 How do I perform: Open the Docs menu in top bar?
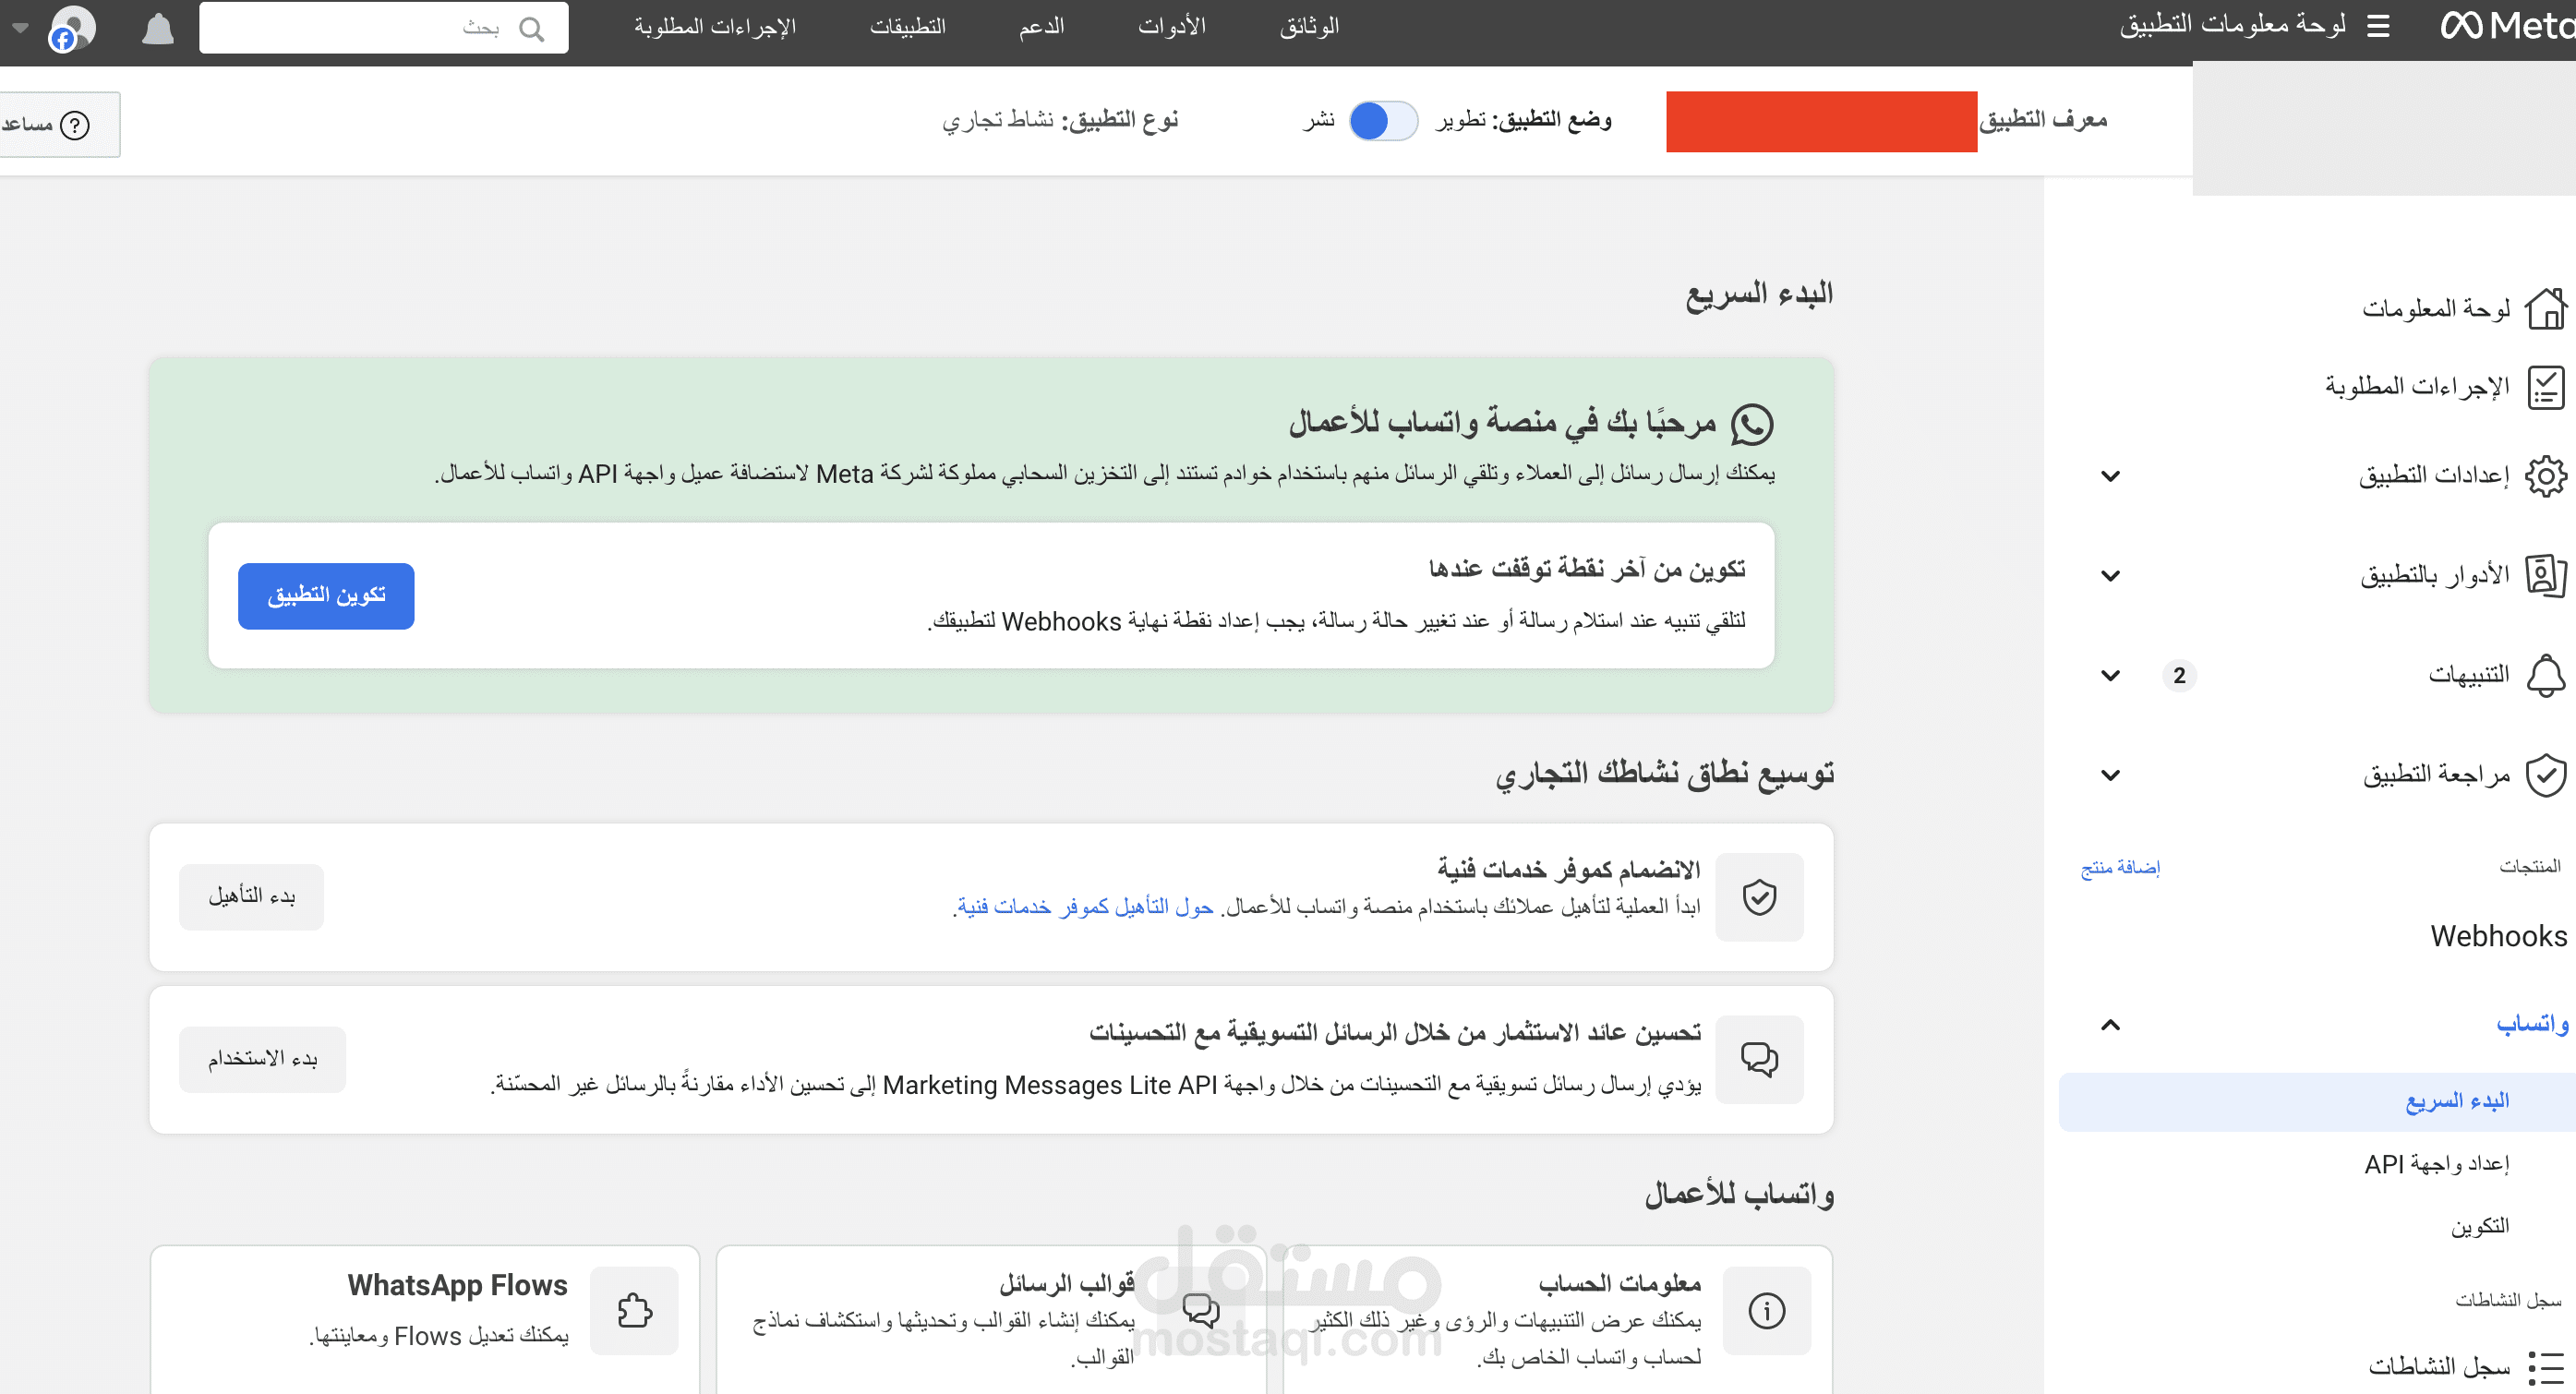click(1308, 27)
